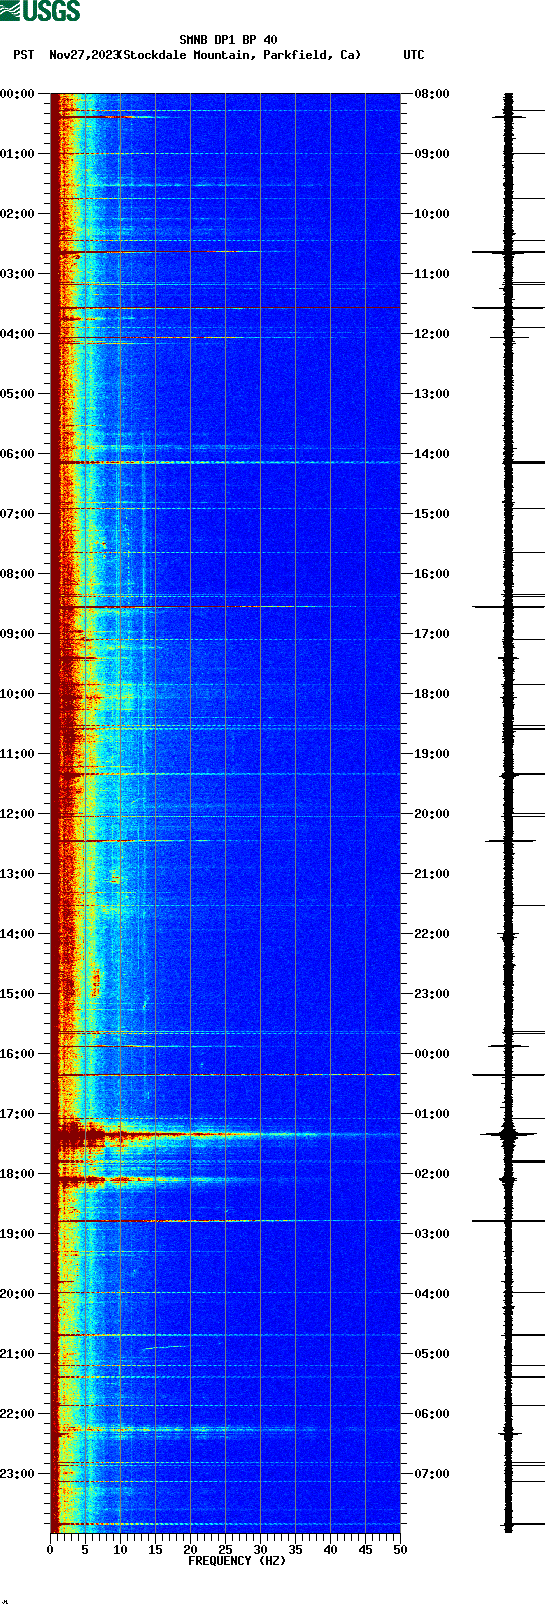Click the 02:00 UTC time label
This screenshot has width=552, height=1613.
click(x=432, y=1174)
